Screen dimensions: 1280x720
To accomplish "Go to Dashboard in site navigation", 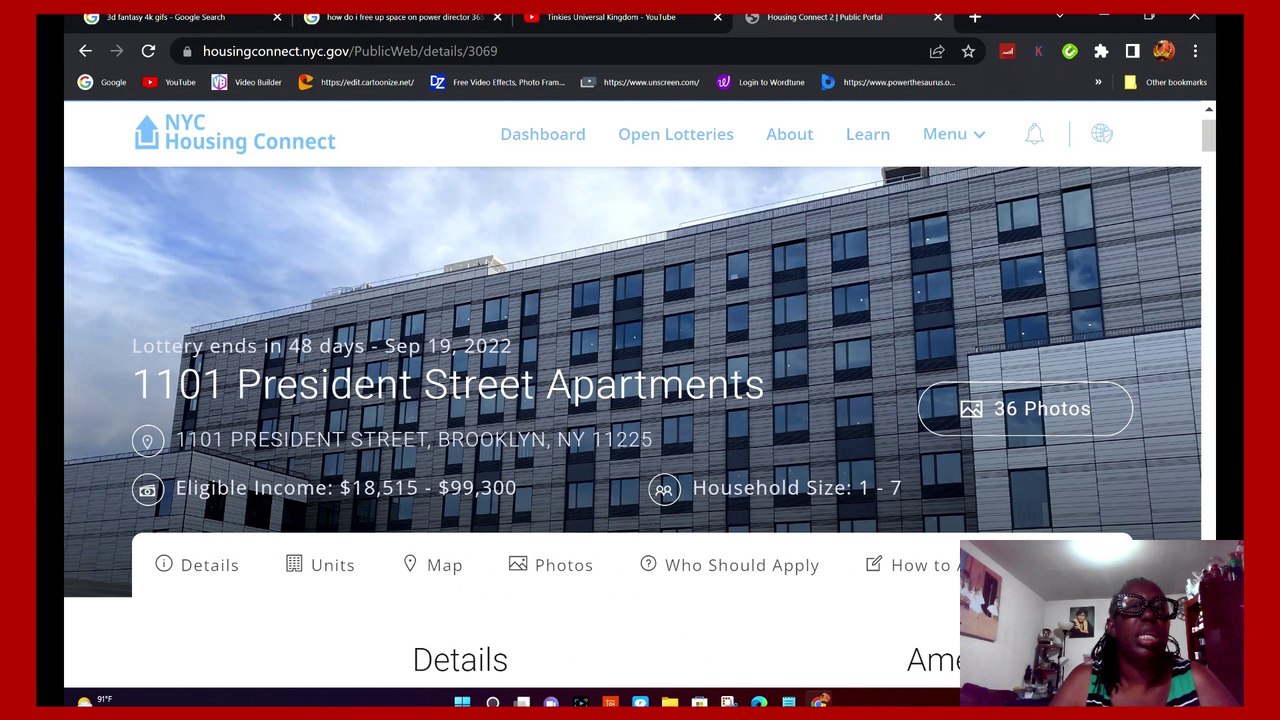I will tap(543, 134).
